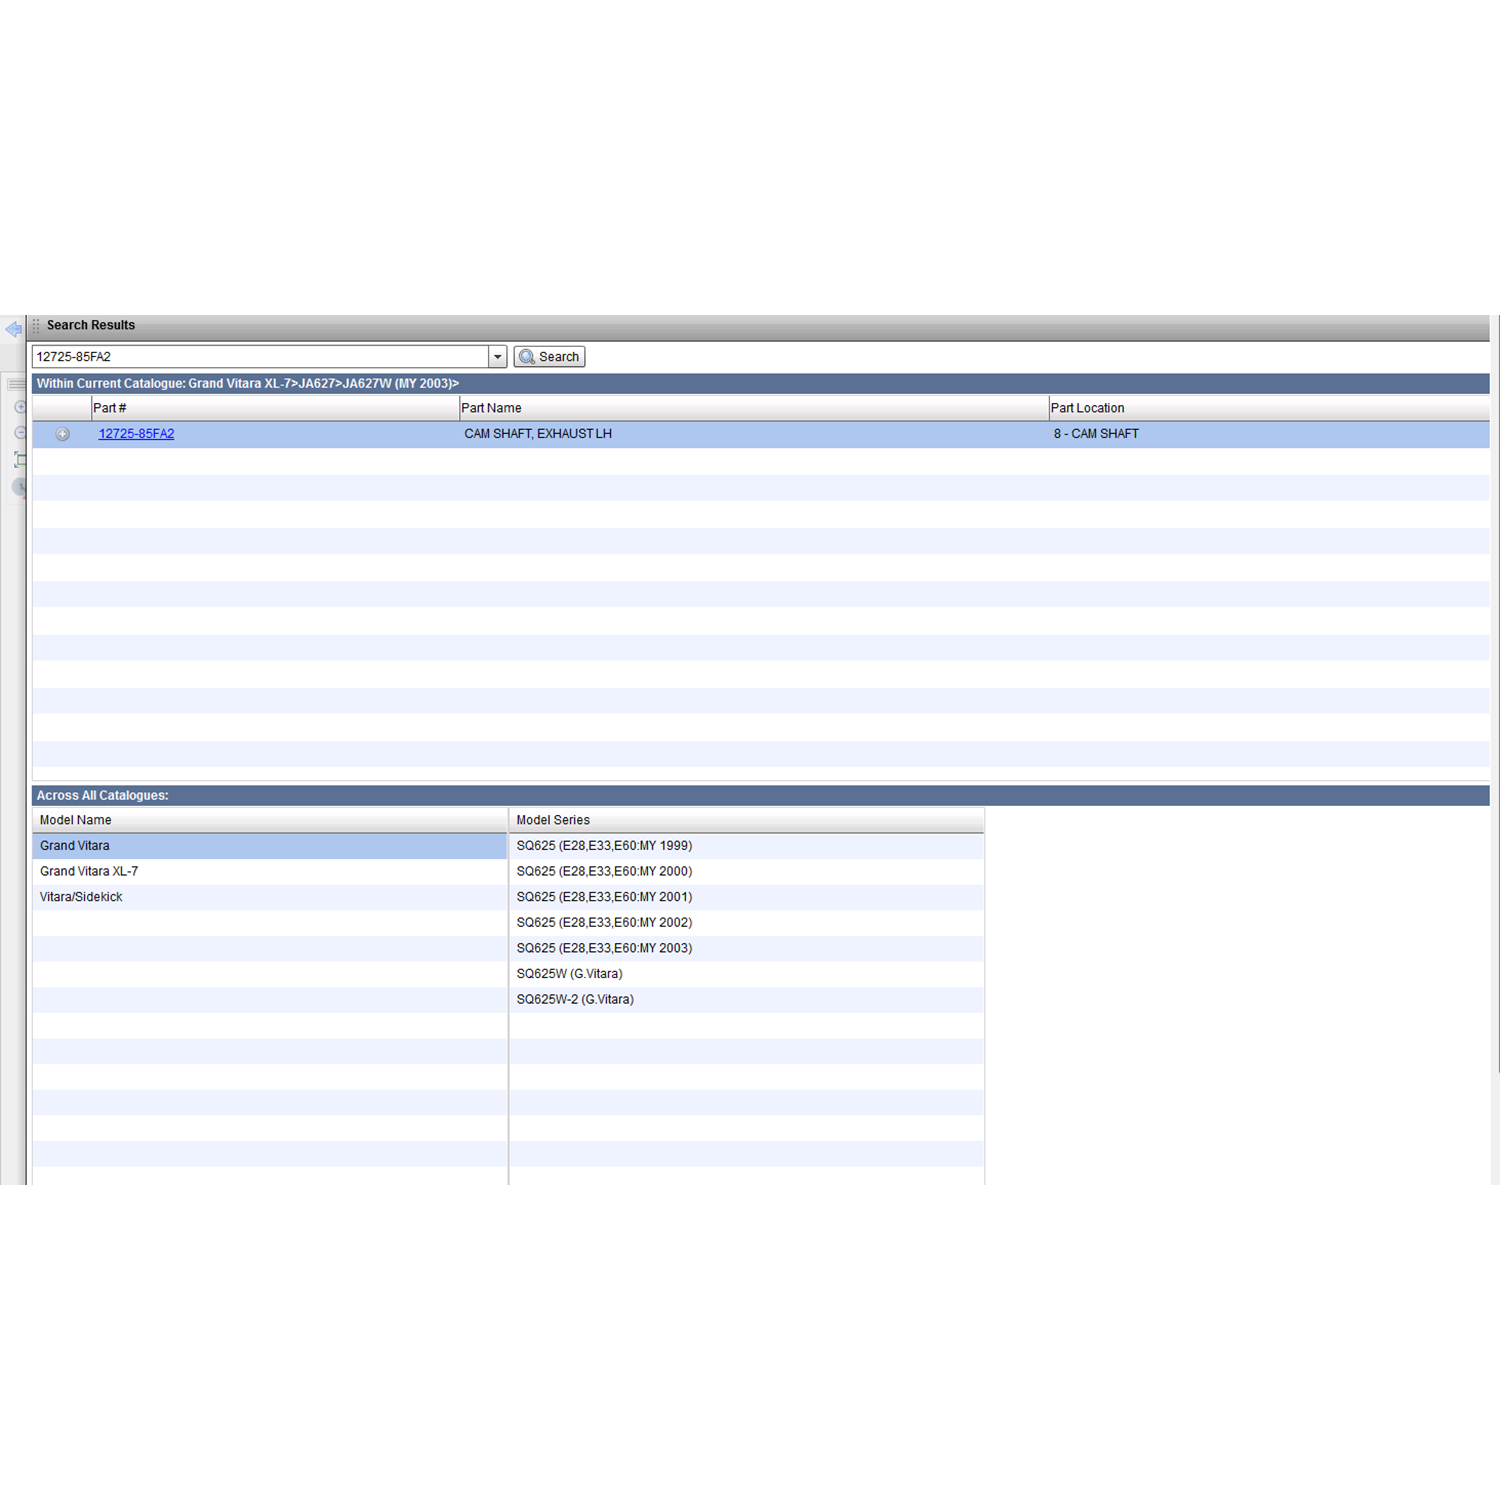
Task: Select Vitara/Sidekick in the model list
Action: 81,897
